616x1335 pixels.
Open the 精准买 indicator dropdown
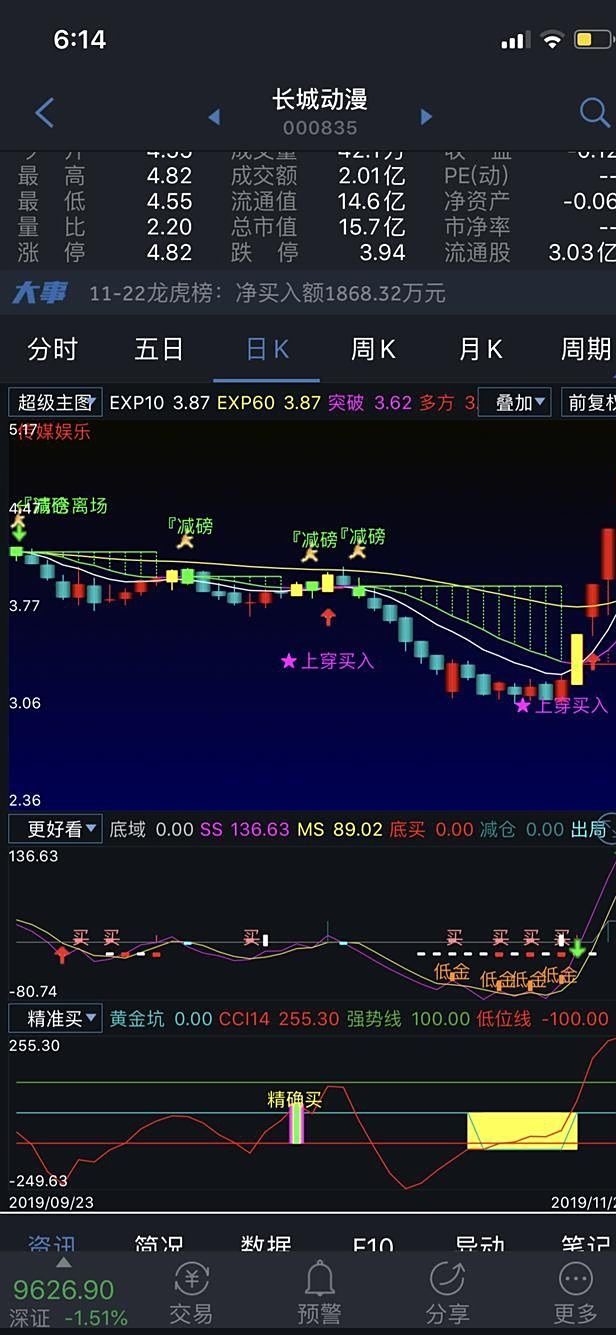[55, 1019]
